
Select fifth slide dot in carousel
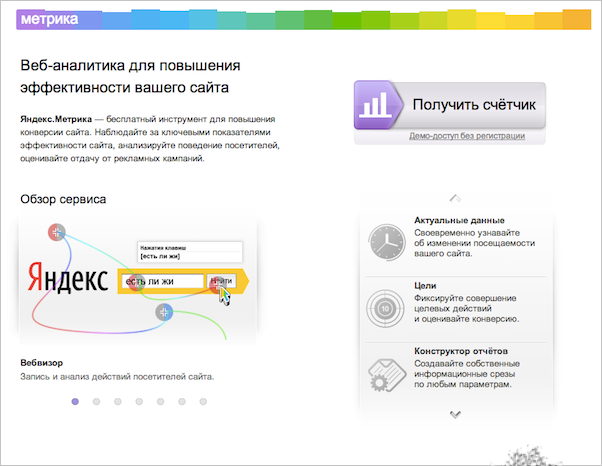(160, 402)
